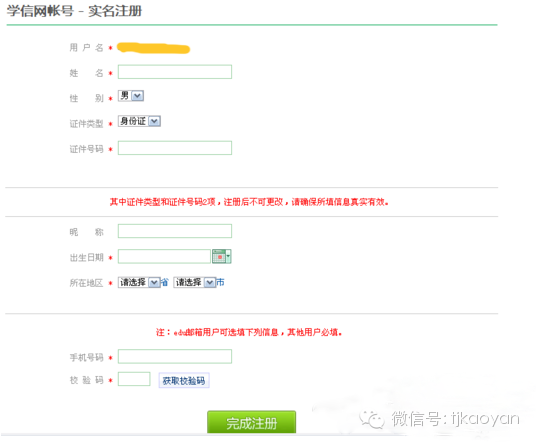The height and width of the screenshot is (444, 536).
Task: Open the city 市 dropdown list
Action: tap(195, 282)
